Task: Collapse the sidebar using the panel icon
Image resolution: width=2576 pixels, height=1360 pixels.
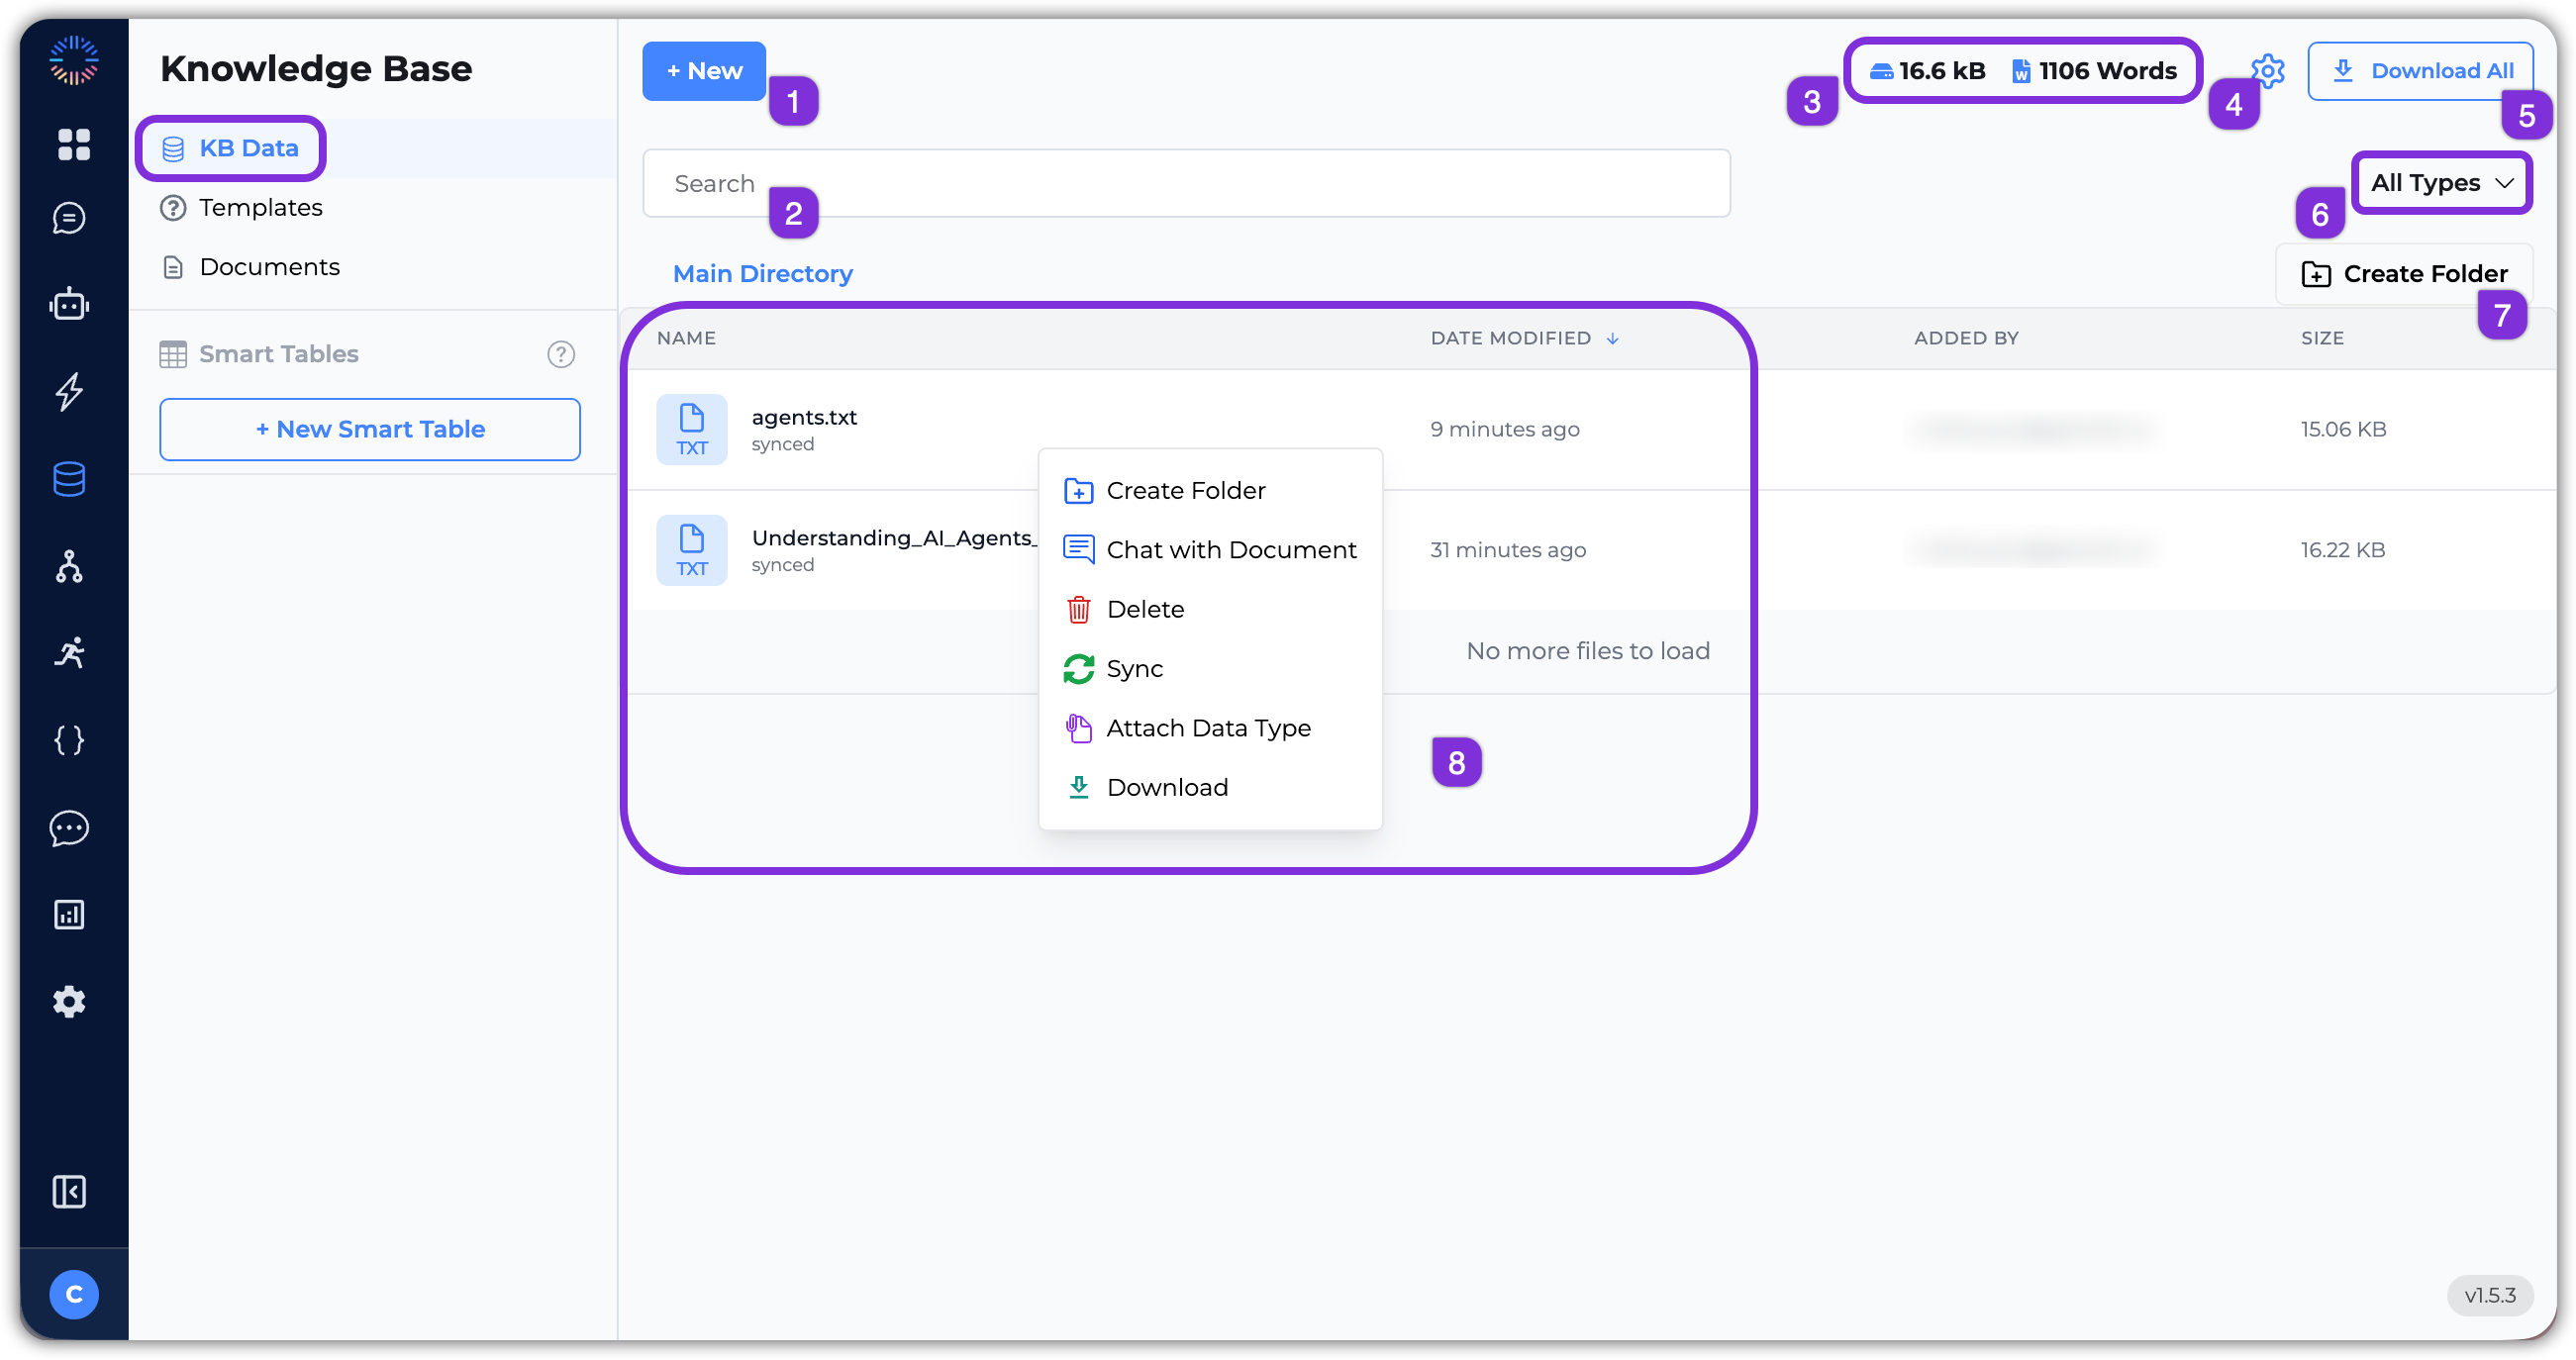Action: coord(69,1191)
